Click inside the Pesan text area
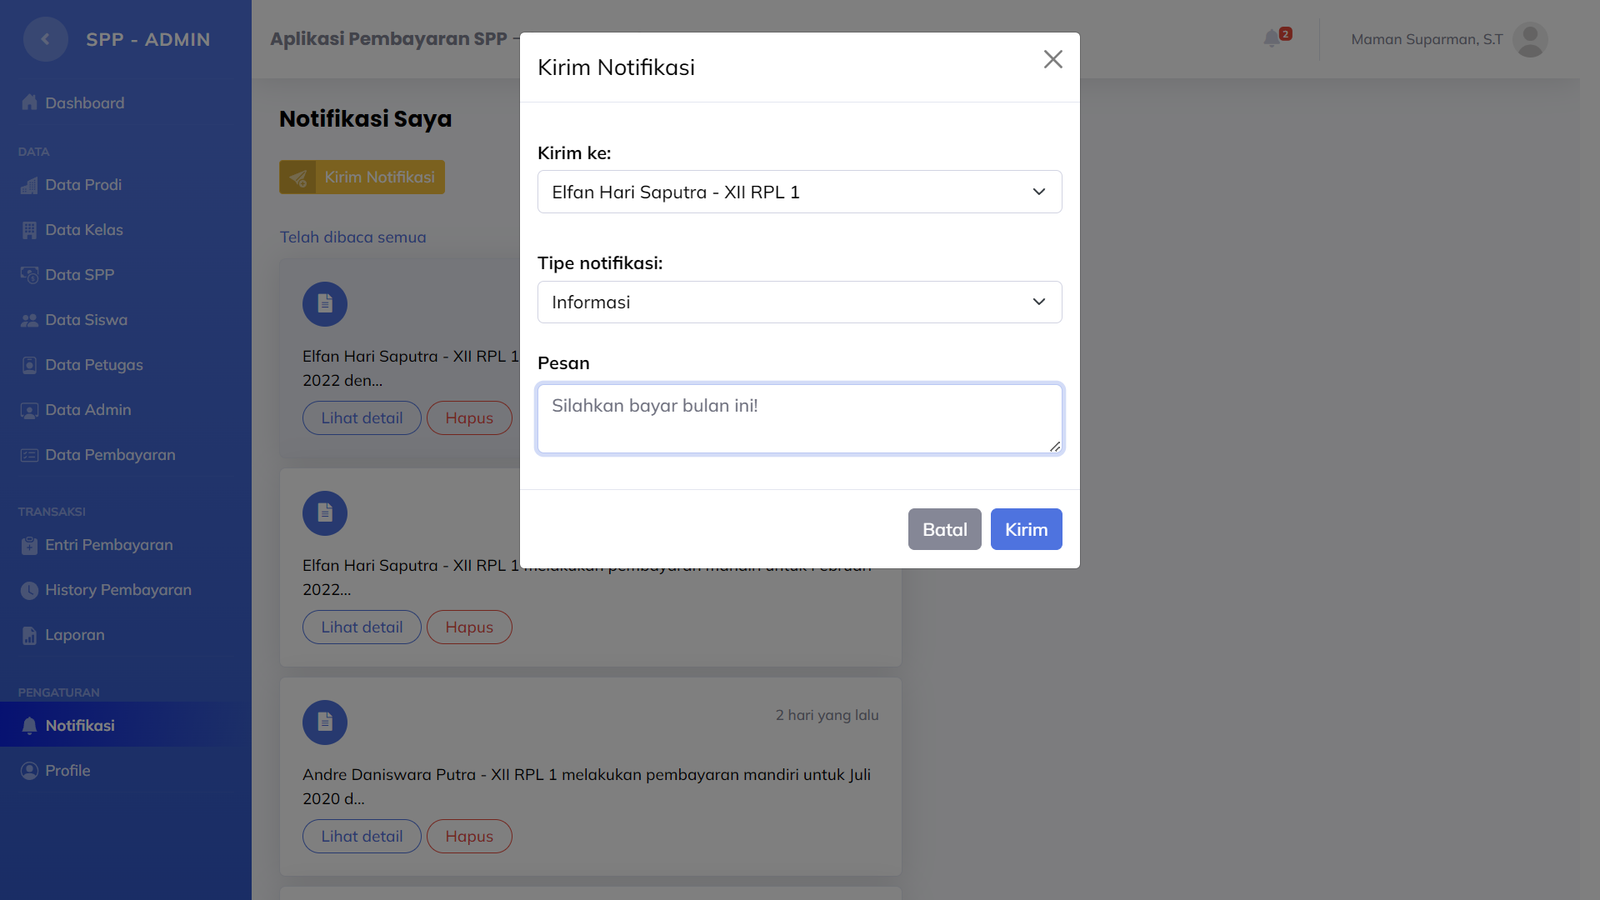This screenshot has height=900, width=1600. [x=799, y=419]
